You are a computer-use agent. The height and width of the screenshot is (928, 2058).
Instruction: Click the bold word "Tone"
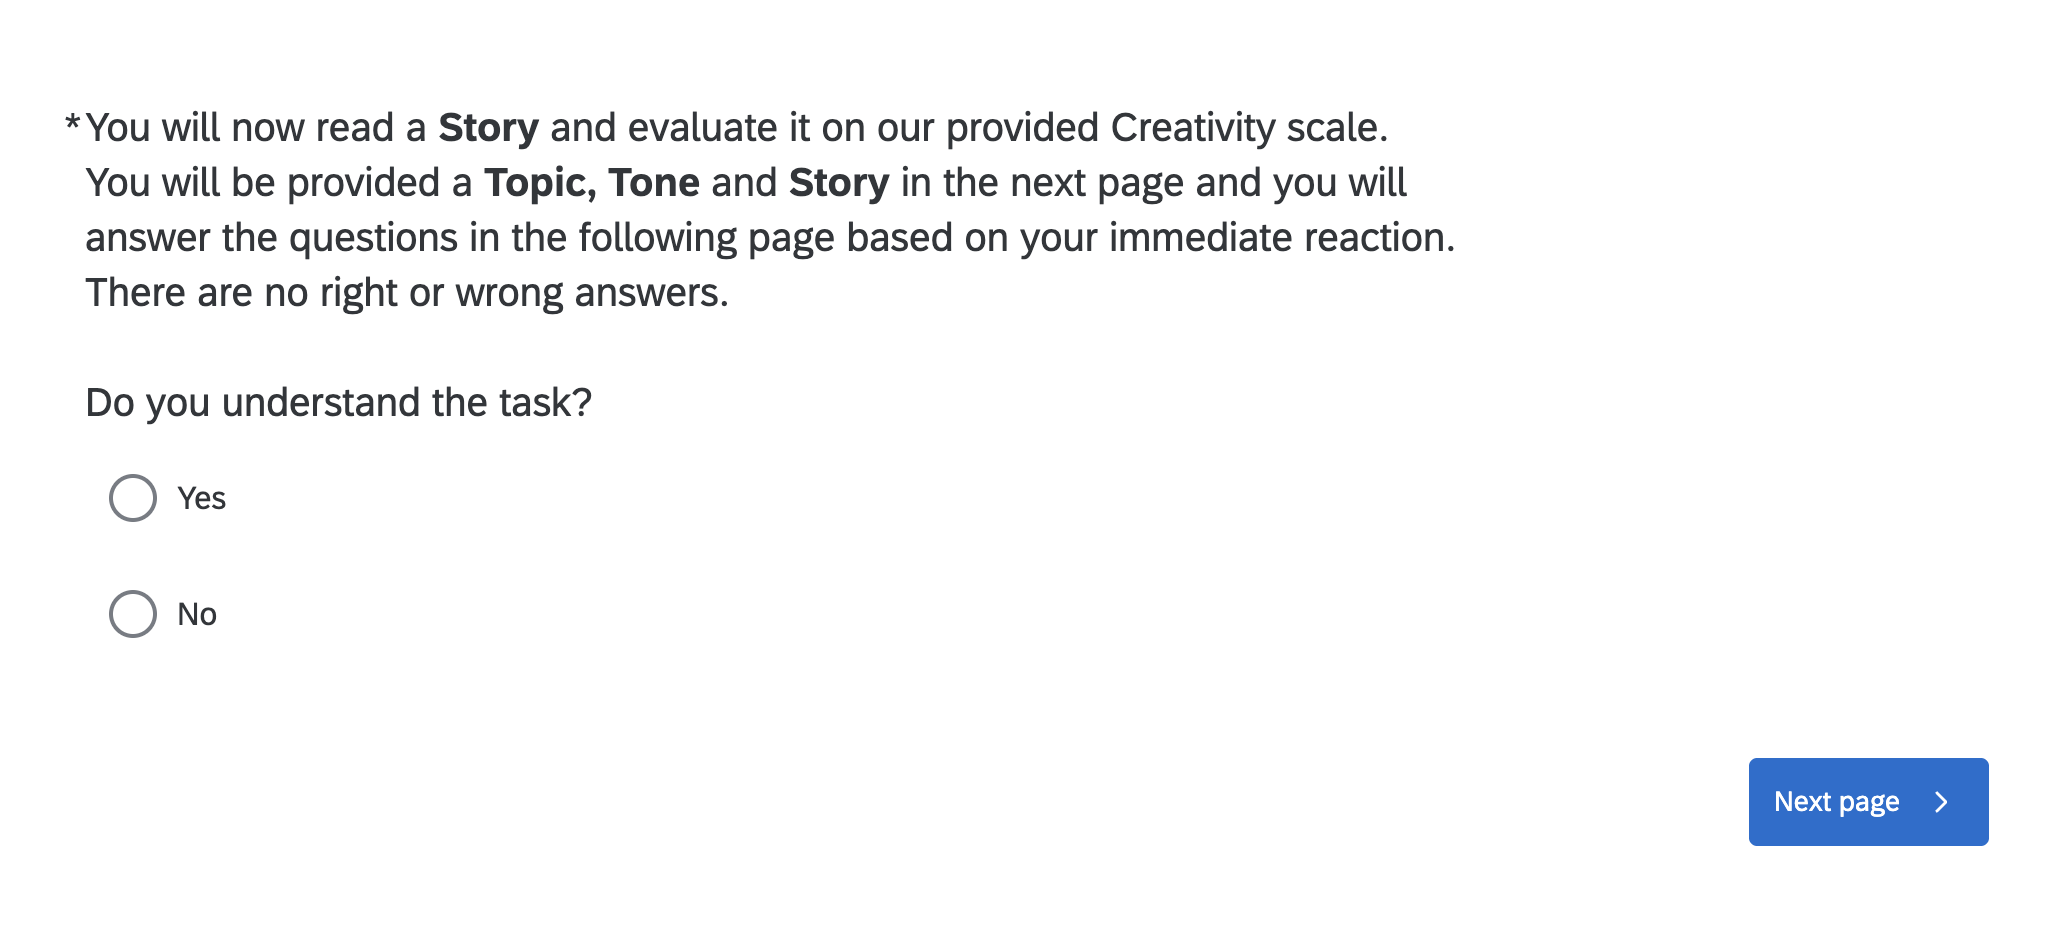click(x=654, y=183)
